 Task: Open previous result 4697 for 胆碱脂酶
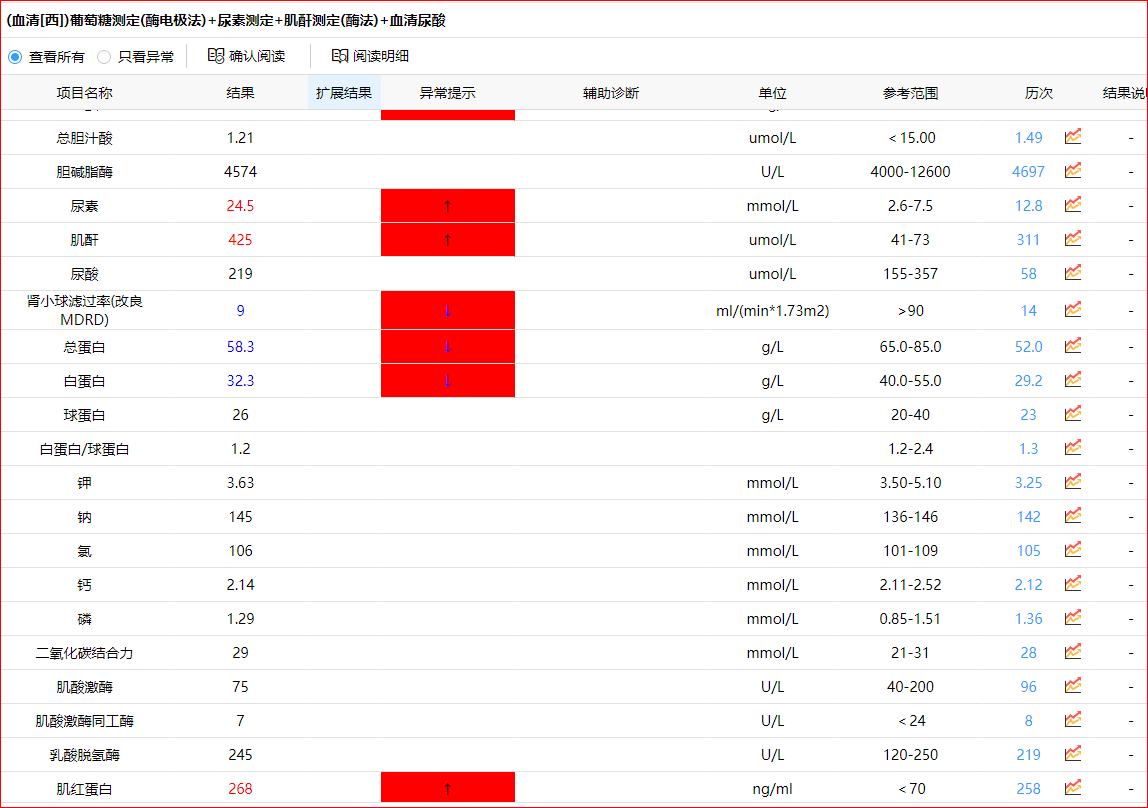[x=1029, y=171]
